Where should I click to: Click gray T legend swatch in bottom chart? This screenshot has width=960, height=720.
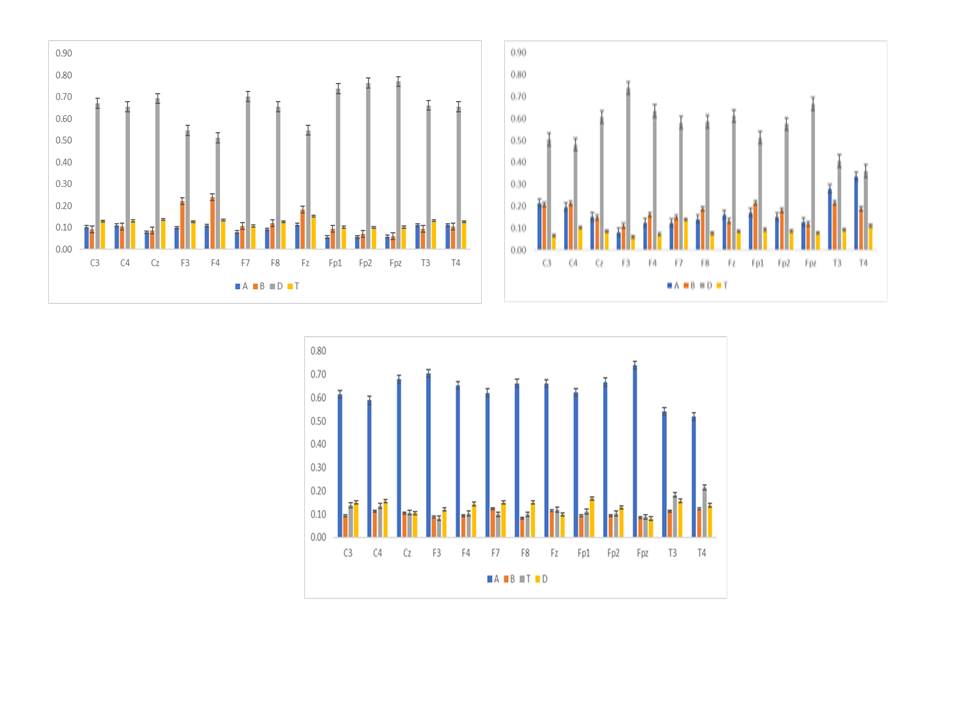[x=521, y=579]
